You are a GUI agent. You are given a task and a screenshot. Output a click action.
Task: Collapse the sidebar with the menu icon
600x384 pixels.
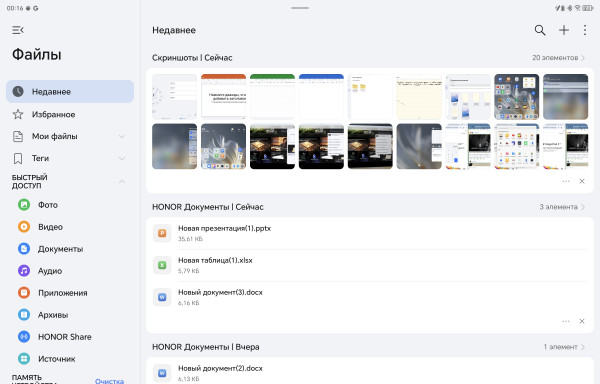pos(18,30)
